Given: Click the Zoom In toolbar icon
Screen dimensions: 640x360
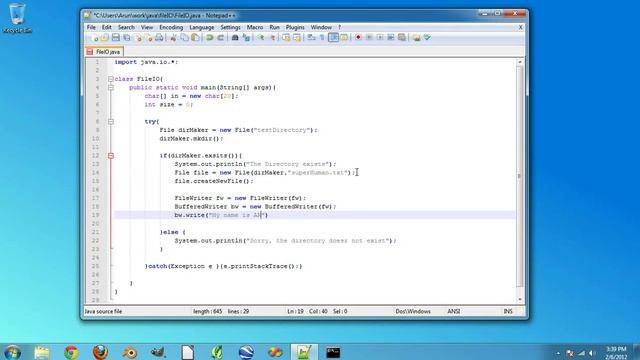Looking at the screenshot, I should point(261,38).
